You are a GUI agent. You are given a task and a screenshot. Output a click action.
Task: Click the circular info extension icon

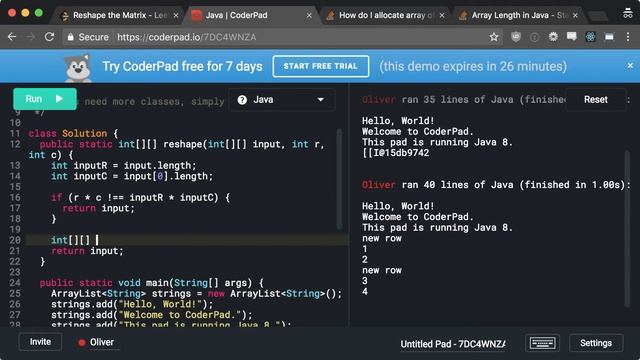(534, 37)
